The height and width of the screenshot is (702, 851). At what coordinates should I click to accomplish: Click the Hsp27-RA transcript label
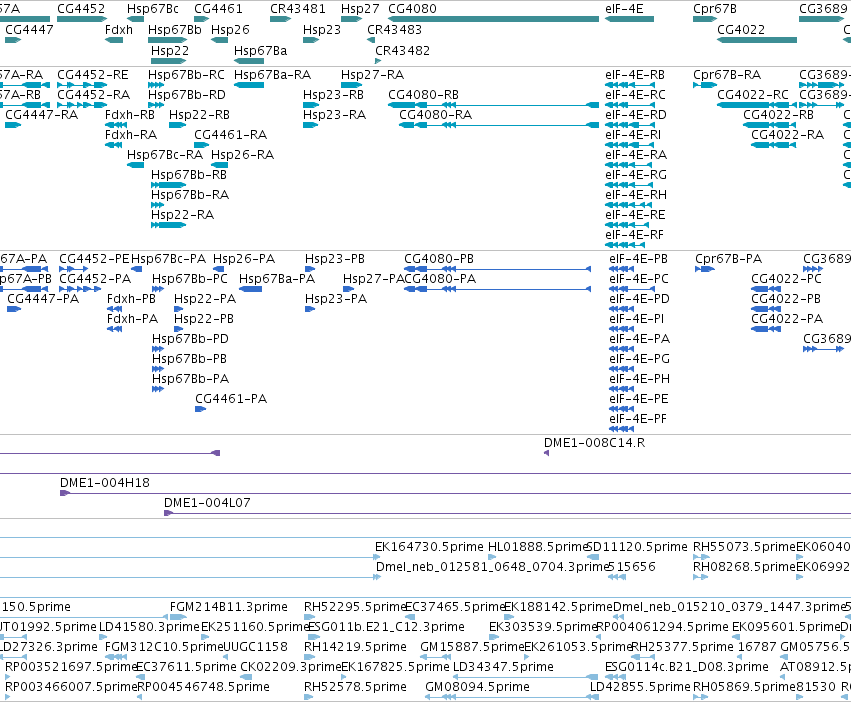(x=372, y=74)
